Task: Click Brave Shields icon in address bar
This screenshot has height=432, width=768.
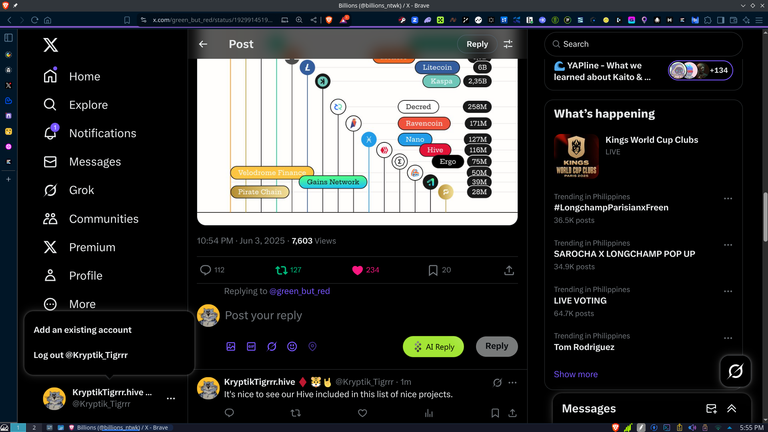Action: click(329, 20)
